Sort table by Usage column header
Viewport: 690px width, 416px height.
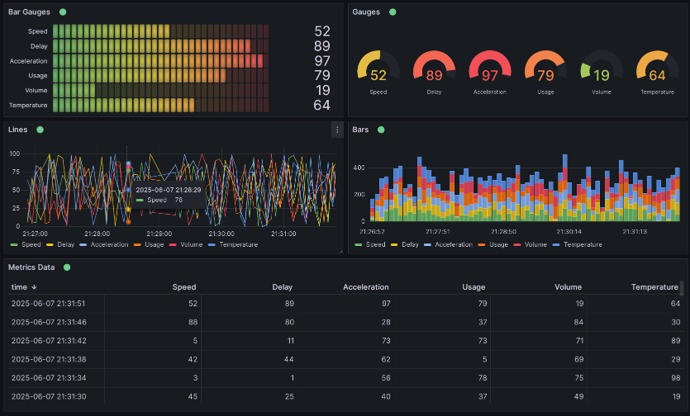pyautogui.click(x=473, y=287)
